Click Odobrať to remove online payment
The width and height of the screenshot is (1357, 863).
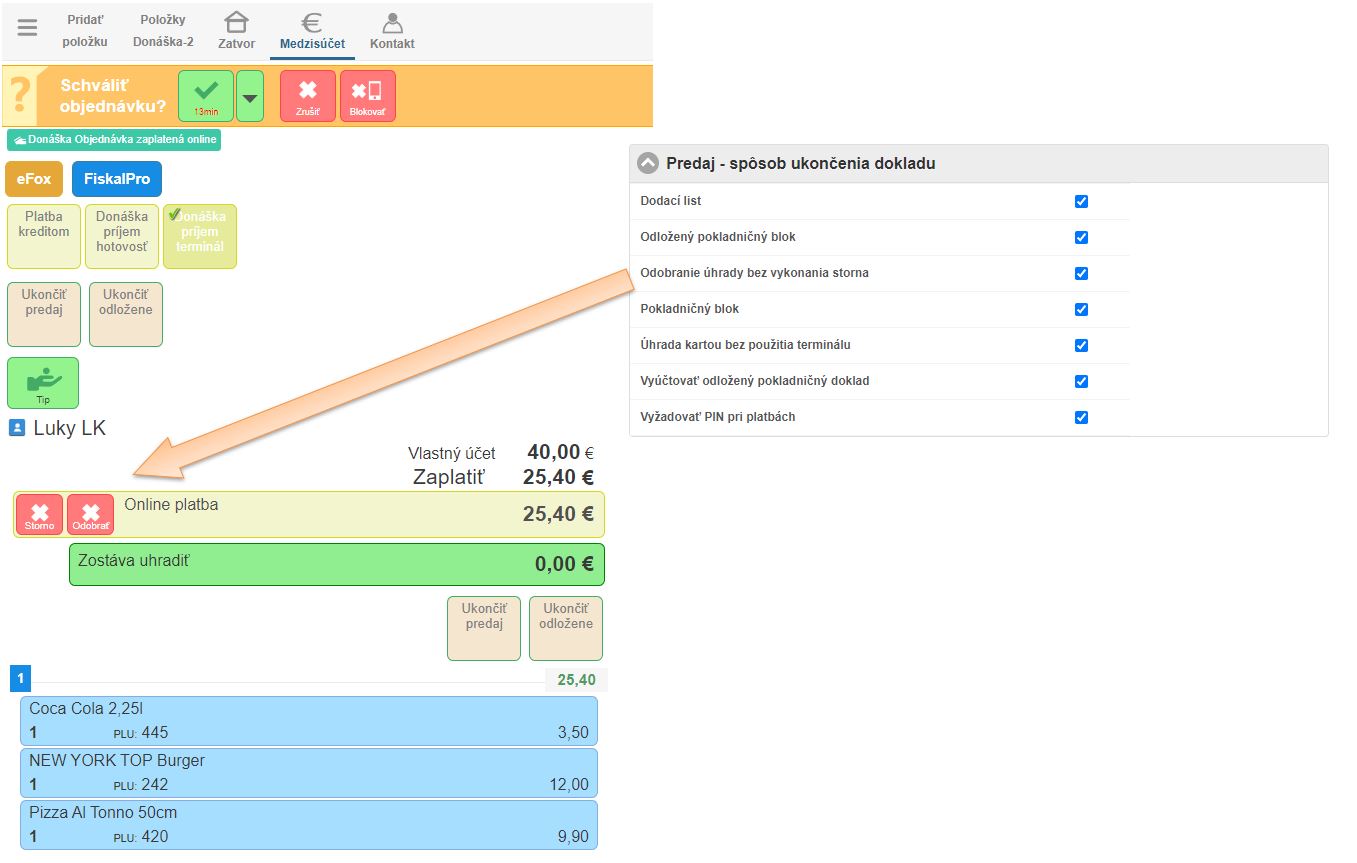(x=90, y=515)
